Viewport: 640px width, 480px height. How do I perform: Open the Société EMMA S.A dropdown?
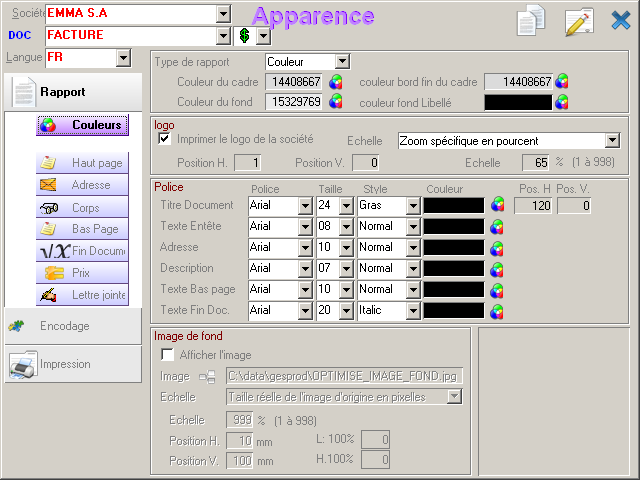click(x=223, y=14)
